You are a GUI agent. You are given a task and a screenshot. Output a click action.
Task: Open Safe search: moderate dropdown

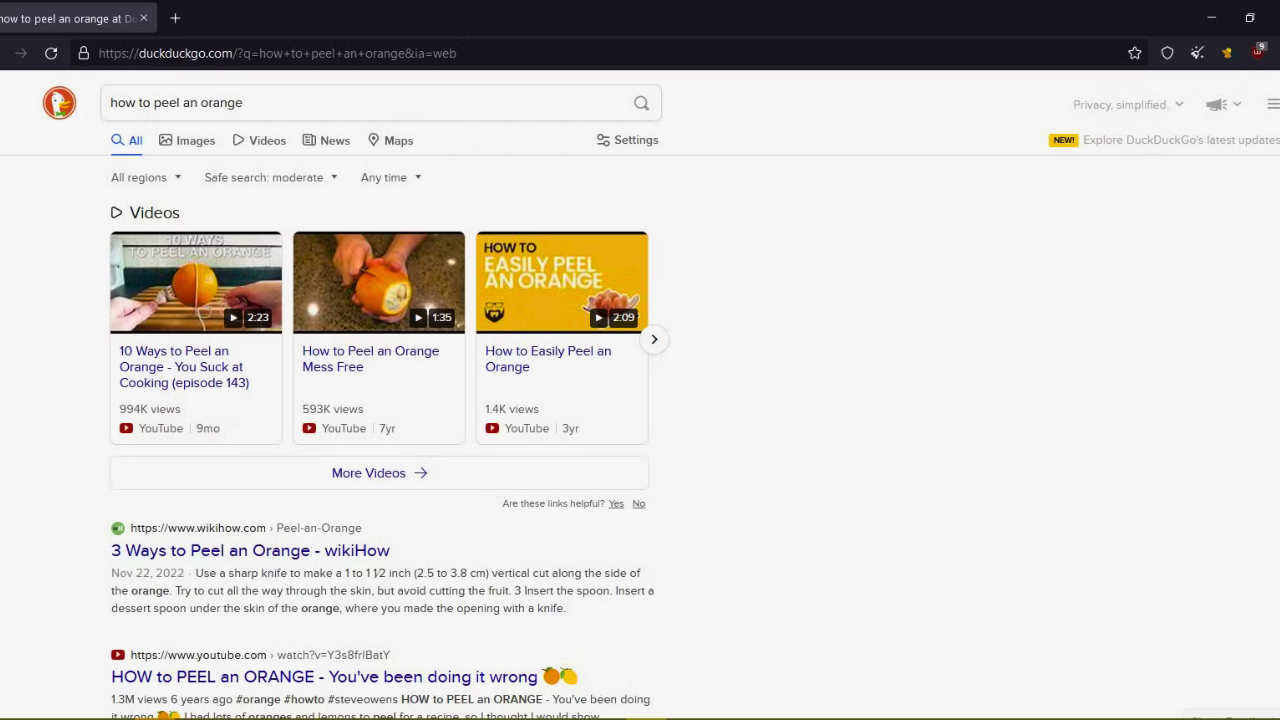click(x=270, y=177)
